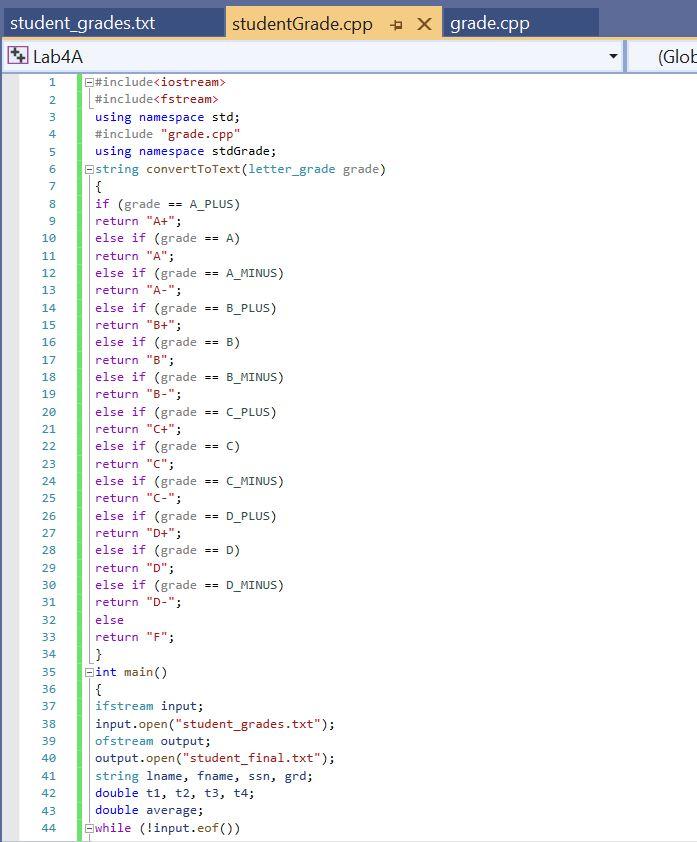Open the Lab4A project scope dropdown
Viewport: 697px width, 842px height.
tap(613, 56)
